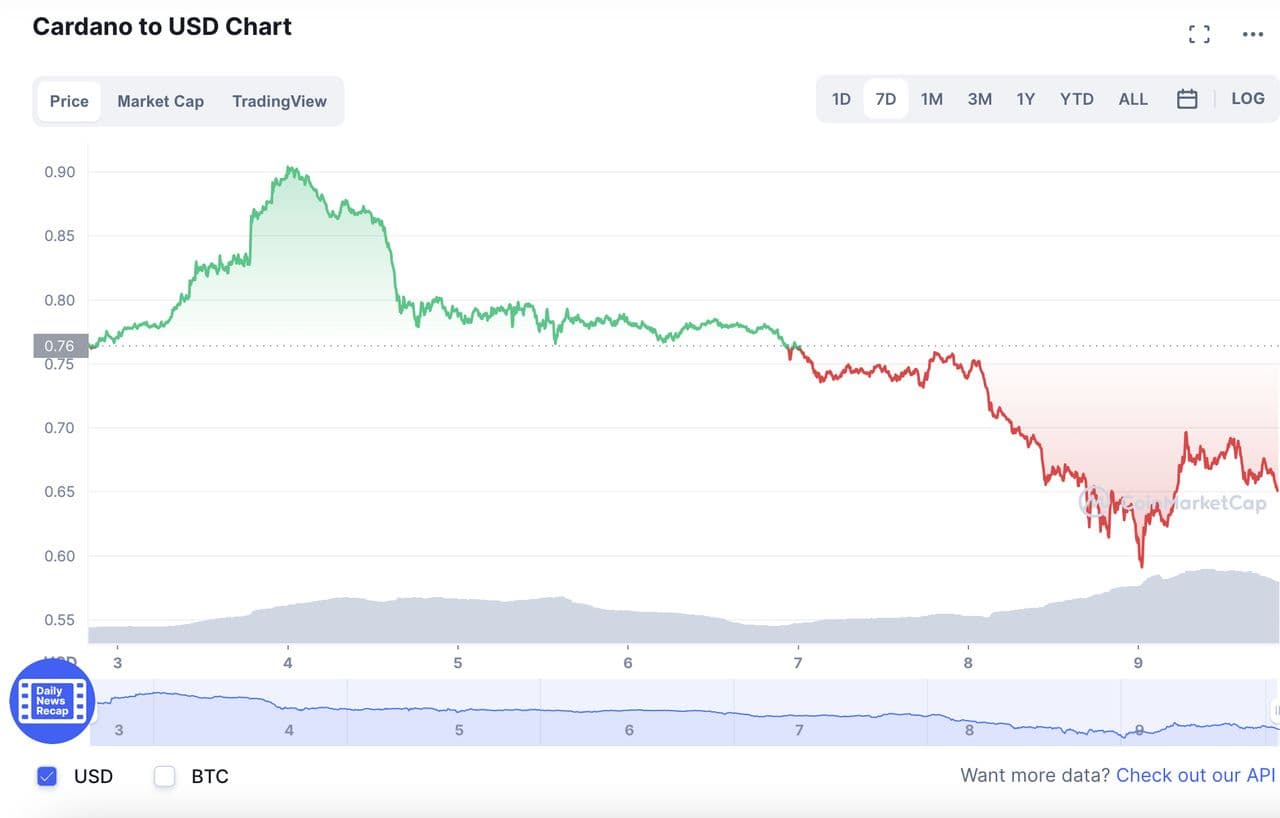The width and height of the screenshot is (1280, 818).
Task: Open the calendar date range picker
Action: click(1187, 99)
